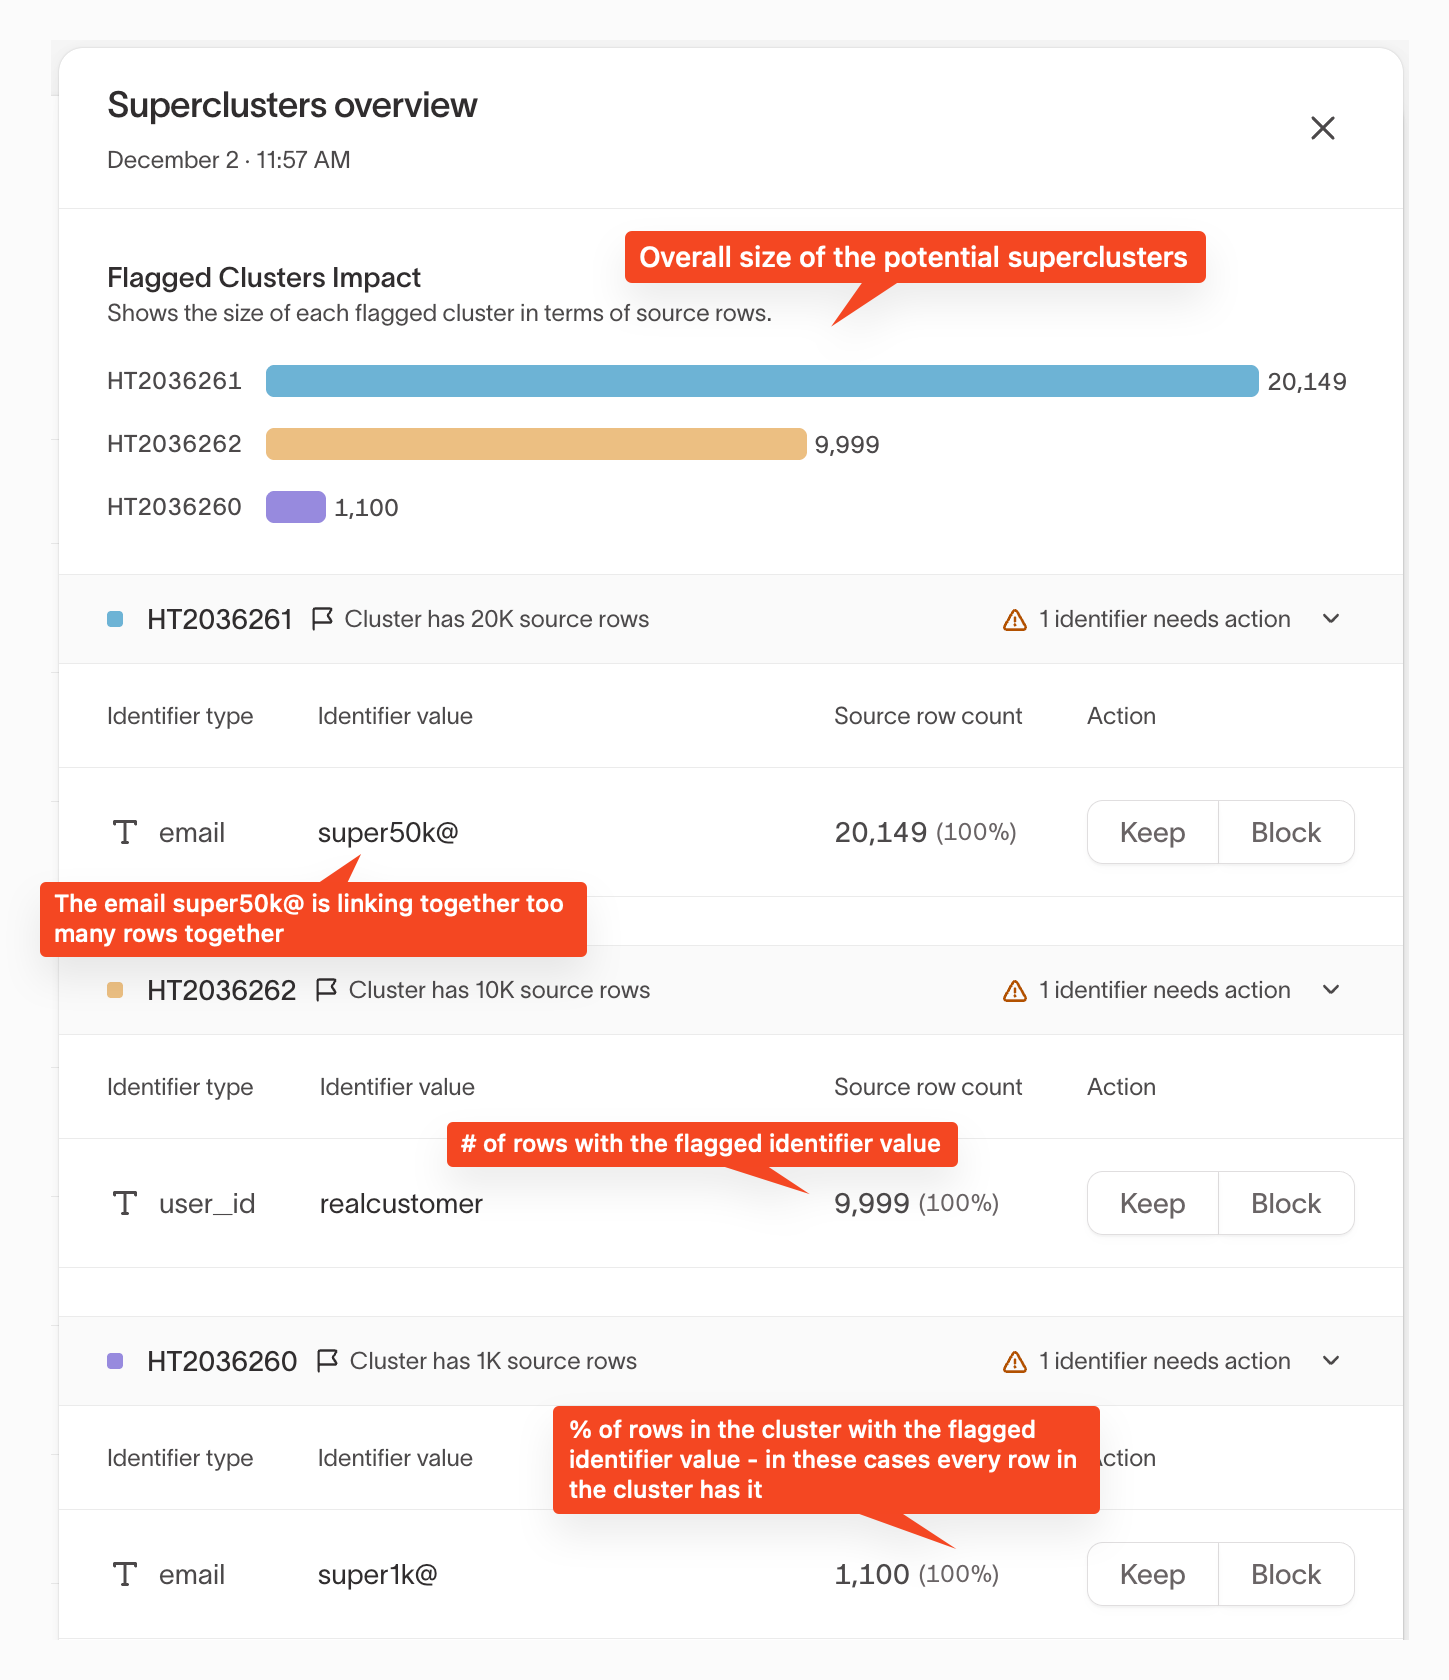Click warning icon in HT2036260 header
This screenshot has height=1680, width=1449.
coord(1015,1362)
